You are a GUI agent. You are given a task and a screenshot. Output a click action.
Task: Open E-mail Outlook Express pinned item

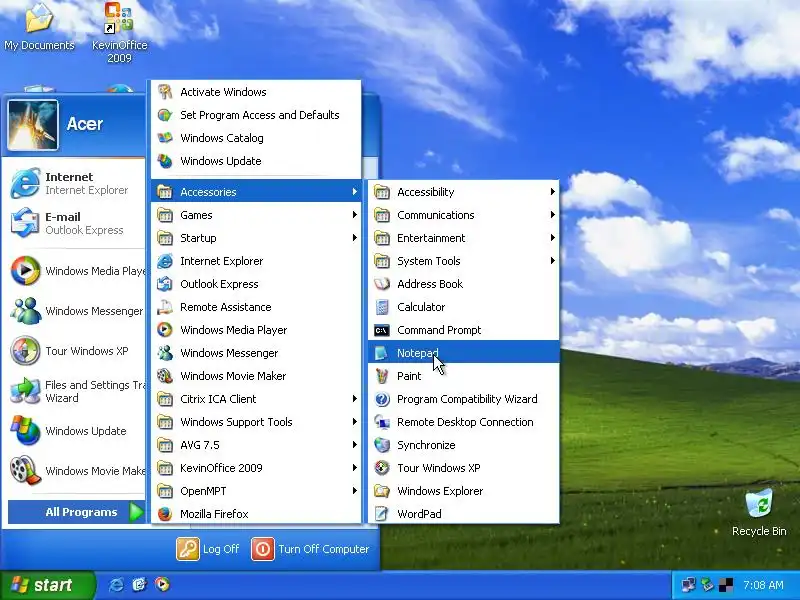pos(77,223)
